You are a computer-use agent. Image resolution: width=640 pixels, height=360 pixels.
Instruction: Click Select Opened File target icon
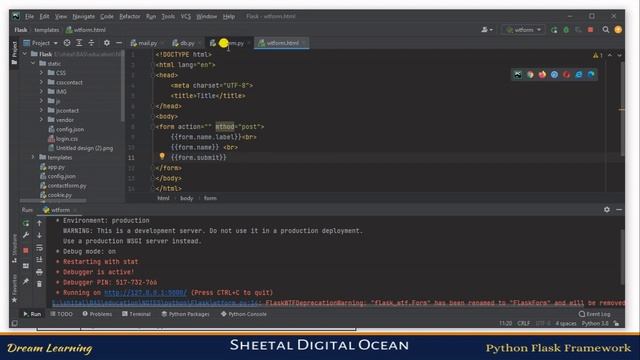(x=67, y=43)
